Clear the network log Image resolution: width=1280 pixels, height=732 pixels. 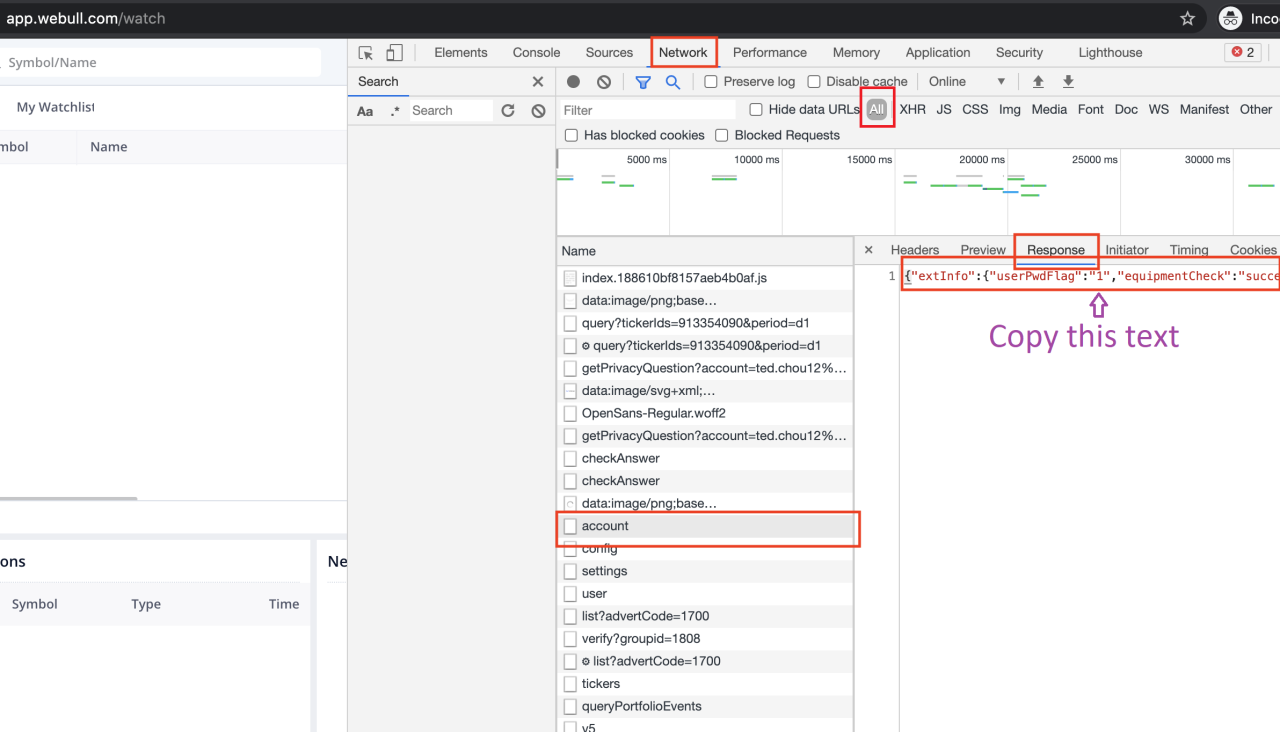click(604, 82)
